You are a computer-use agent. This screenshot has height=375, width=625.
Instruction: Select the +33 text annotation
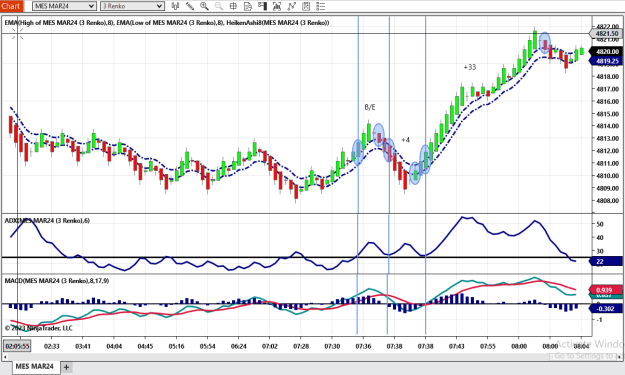(x=470, y=67)
